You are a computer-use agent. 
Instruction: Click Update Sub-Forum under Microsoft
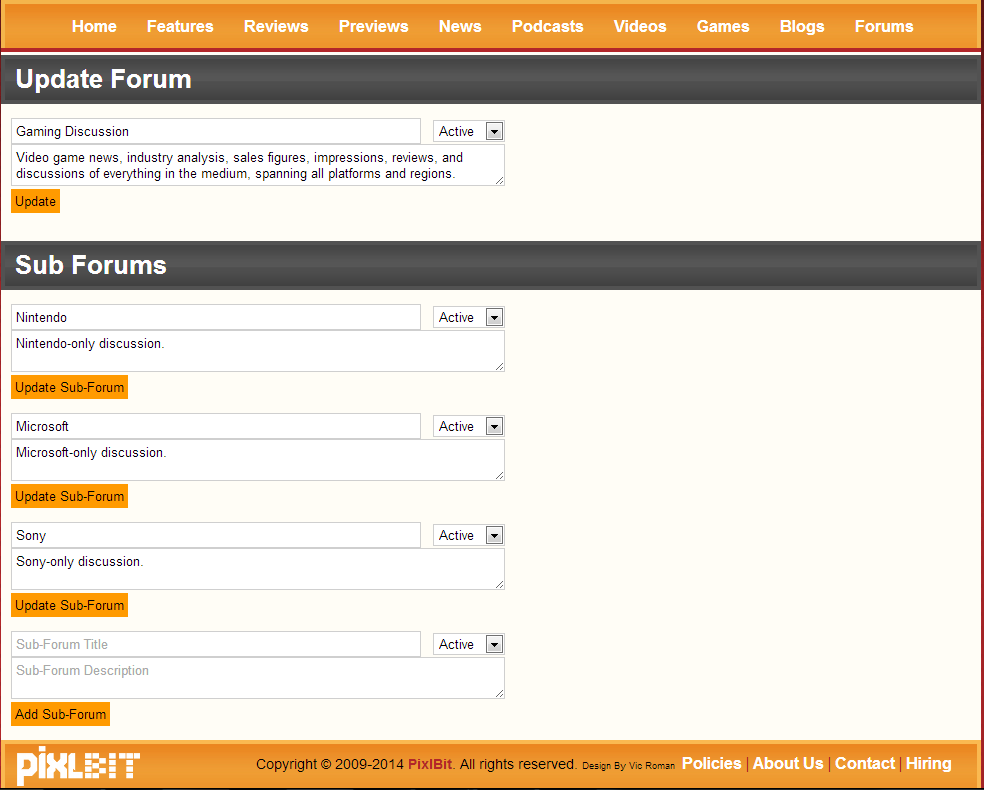click(70, 496)
